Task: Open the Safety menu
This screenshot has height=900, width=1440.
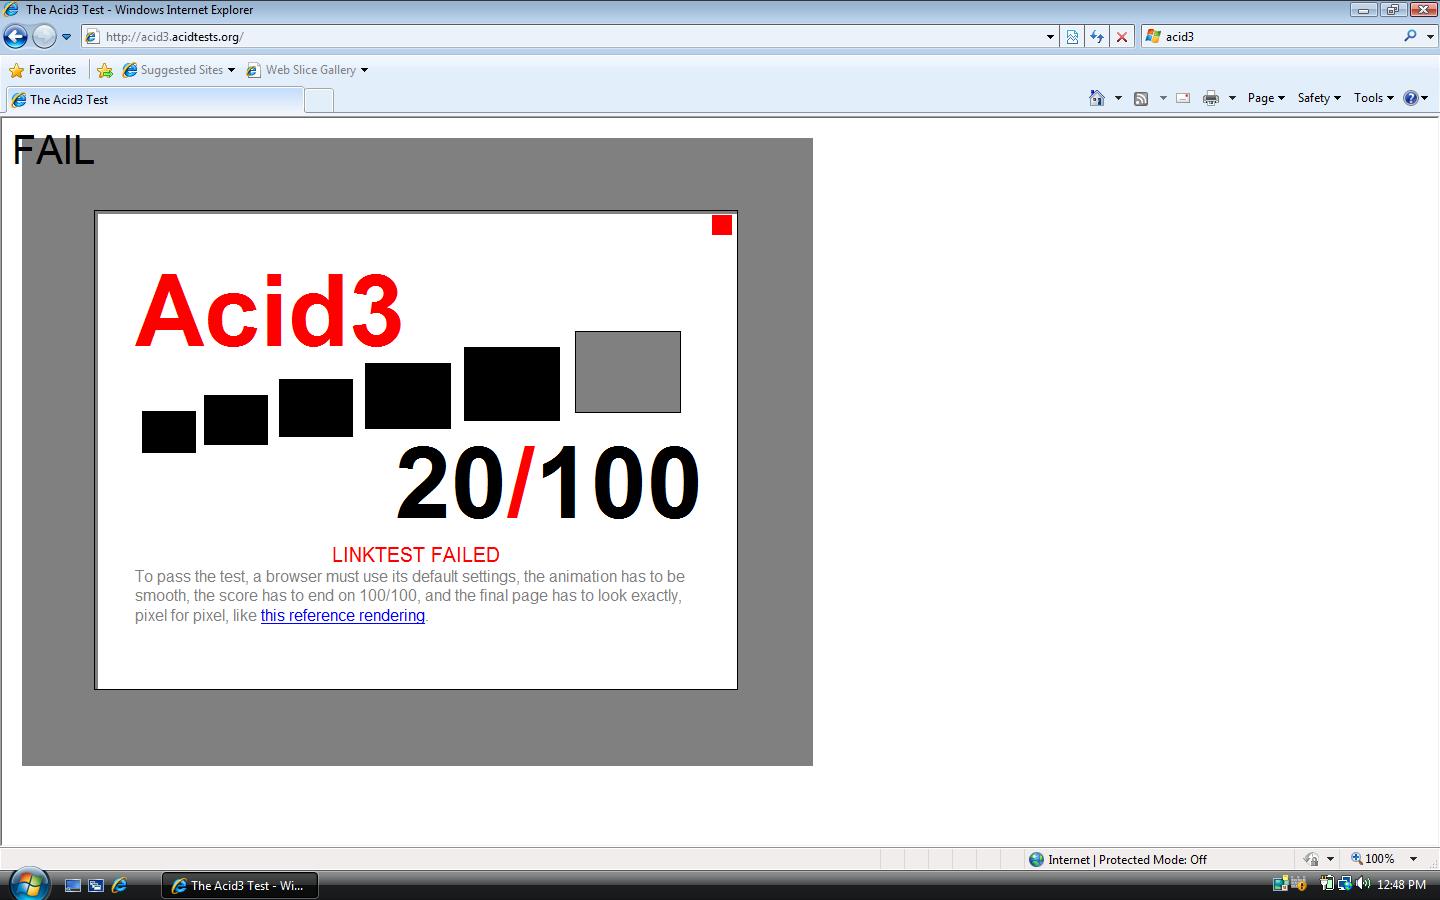Action: [1319, 98]
